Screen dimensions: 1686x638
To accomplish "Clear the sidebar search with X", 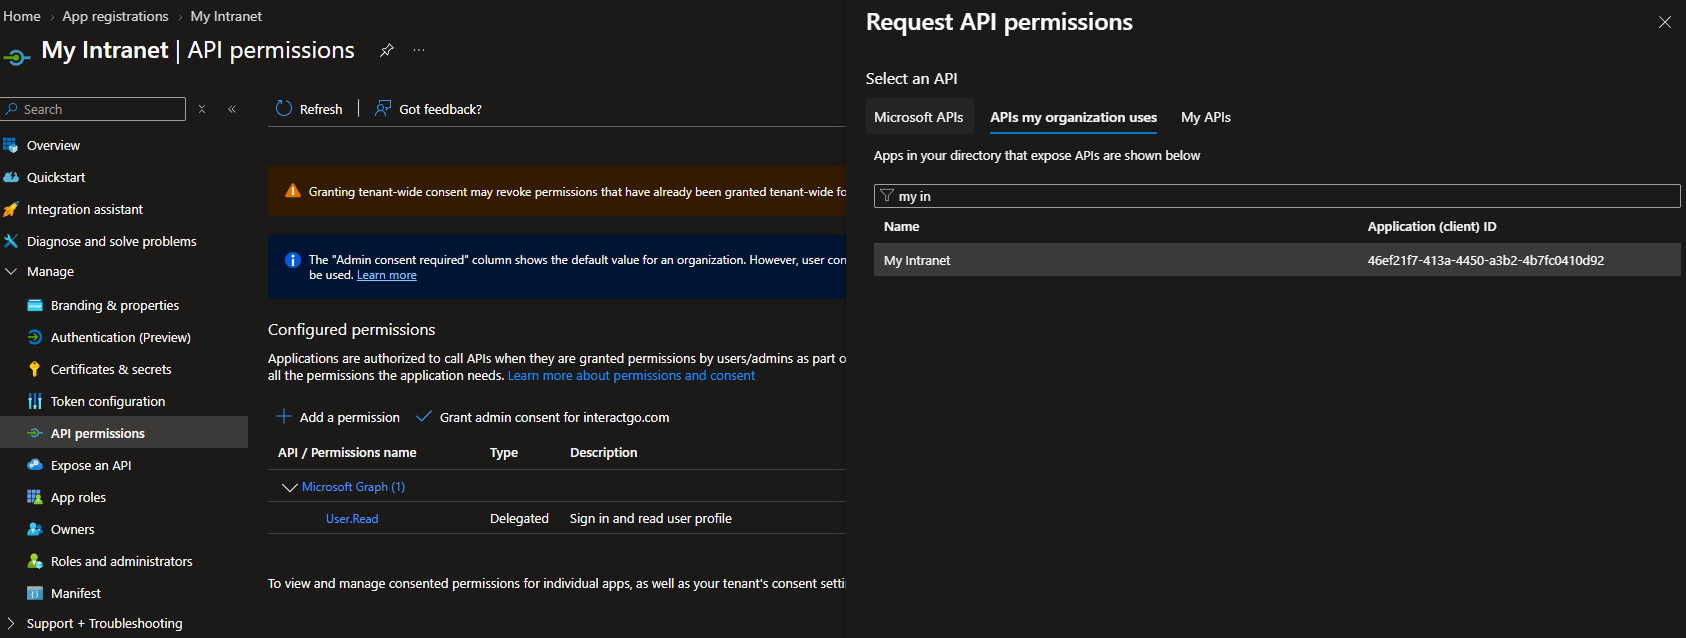I will 202,109.
